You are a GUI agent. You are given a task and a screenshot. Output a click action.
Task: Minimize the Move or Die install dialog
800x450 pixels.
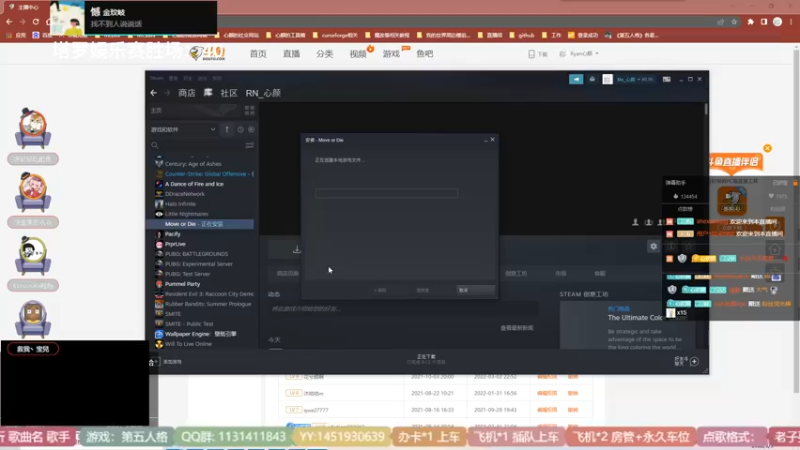point(486,140)
